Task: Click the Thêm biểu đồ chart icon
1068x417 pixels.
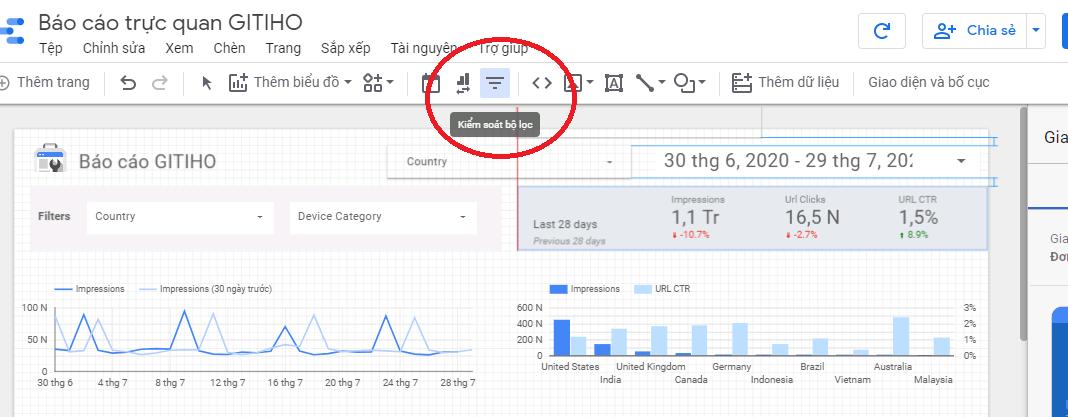Action: tap(238, 83)
